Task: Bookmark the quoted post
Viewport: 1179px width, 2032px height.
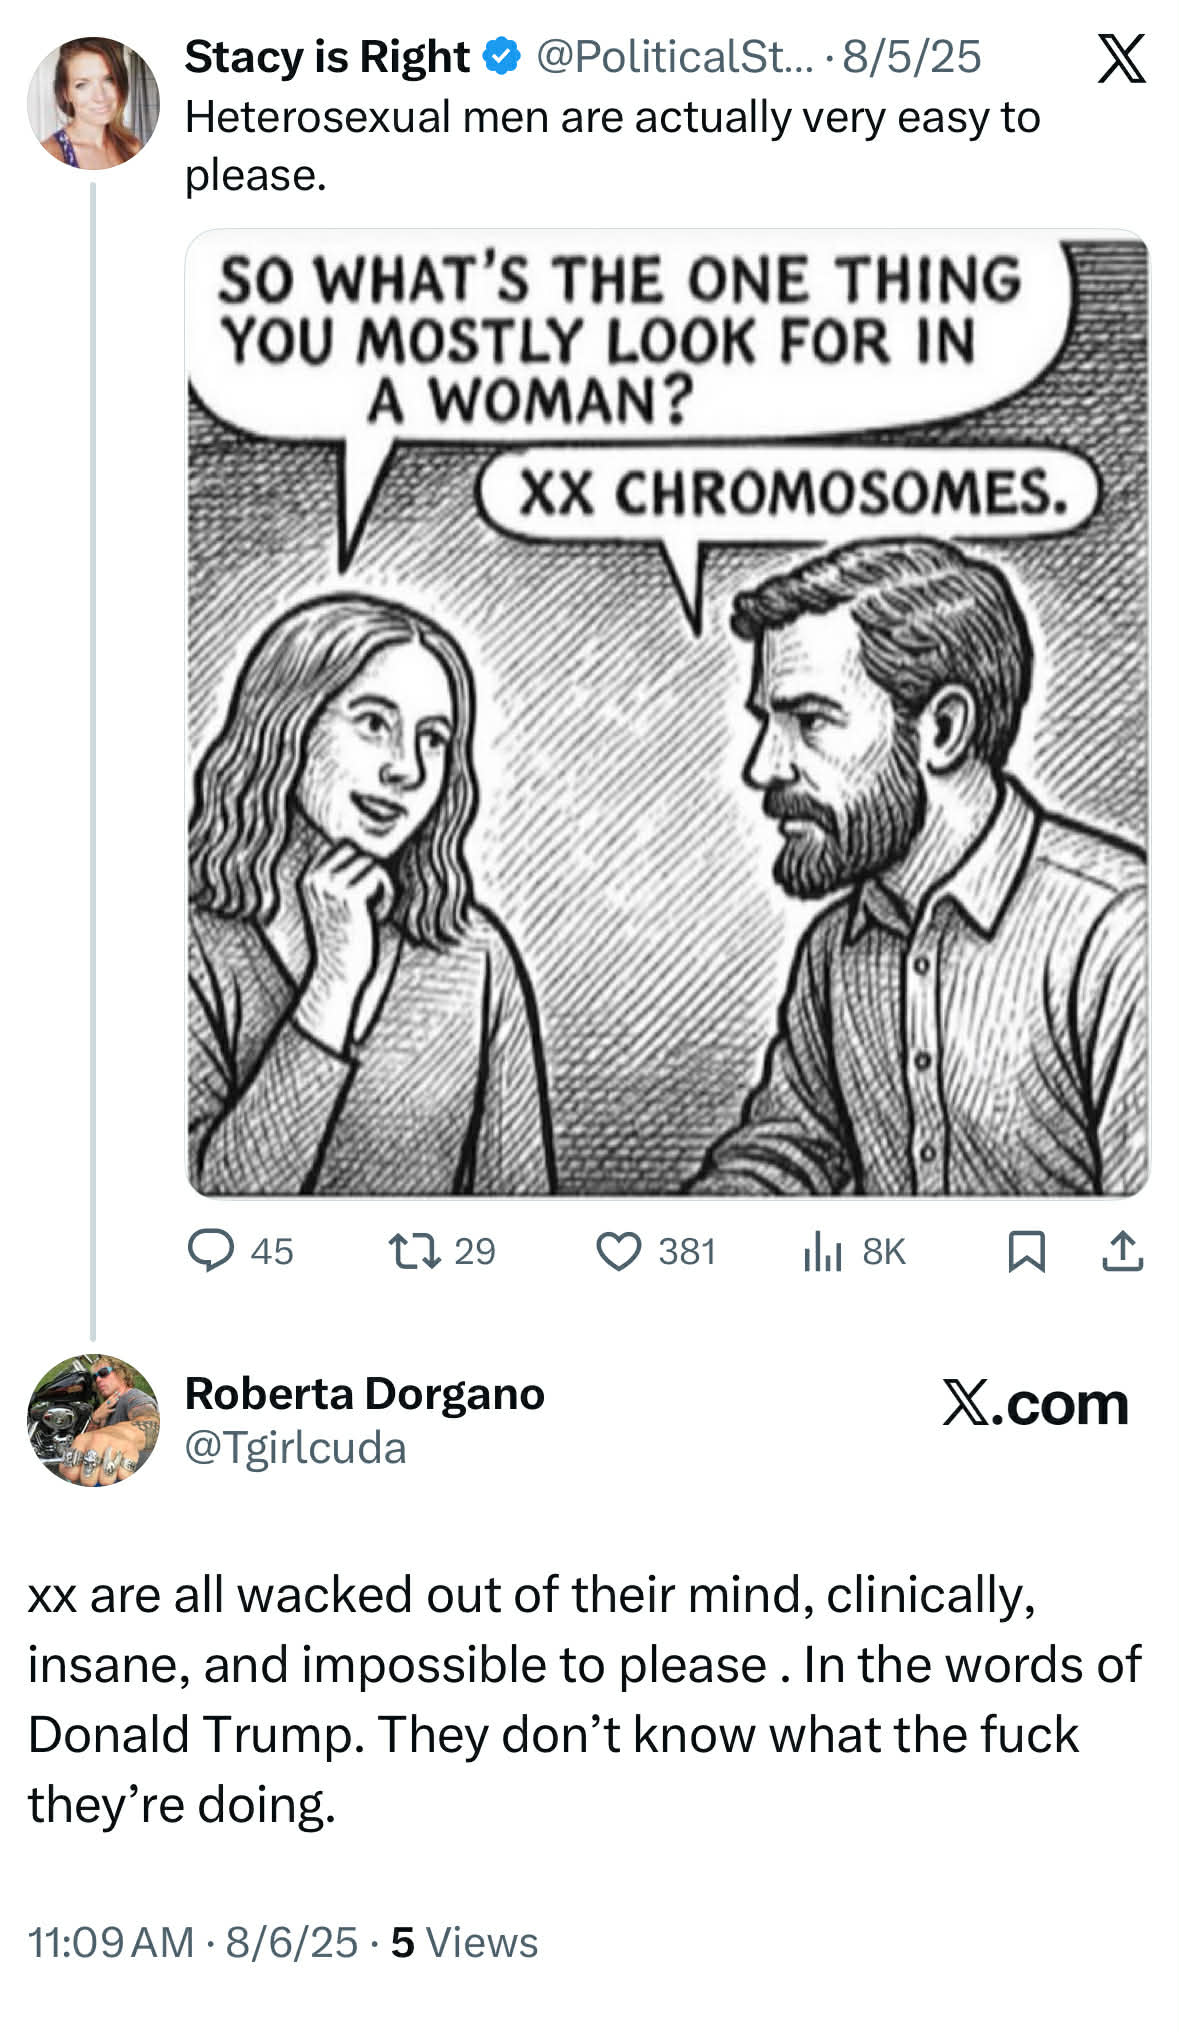Action: pos(1026,1251)
